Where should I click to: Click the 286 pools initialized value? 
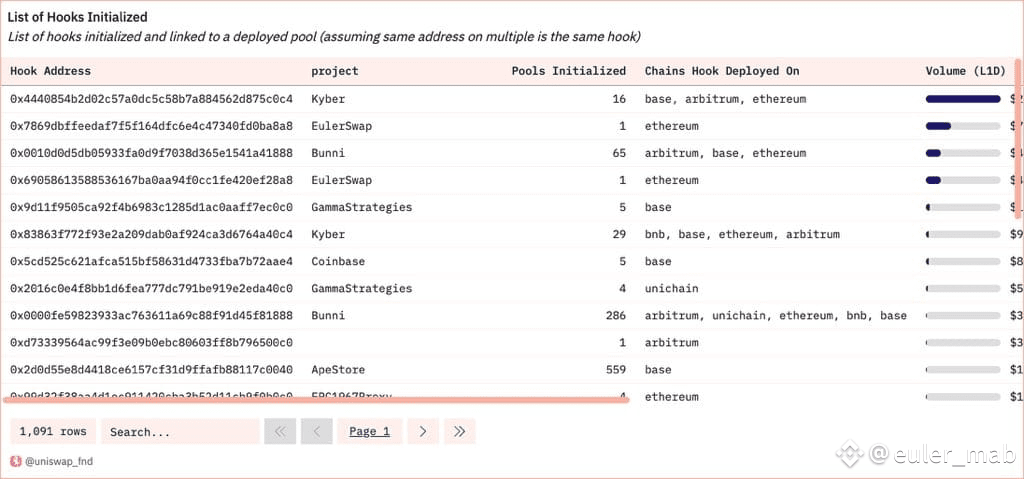[616, 316]
